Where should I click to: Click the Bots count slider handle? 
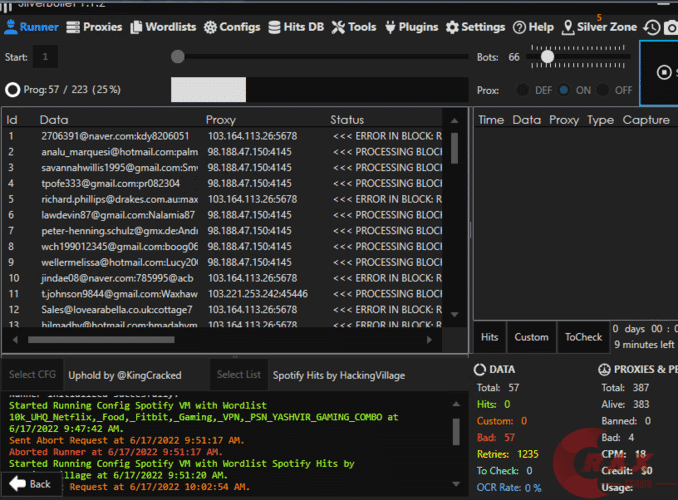[548, 57]
